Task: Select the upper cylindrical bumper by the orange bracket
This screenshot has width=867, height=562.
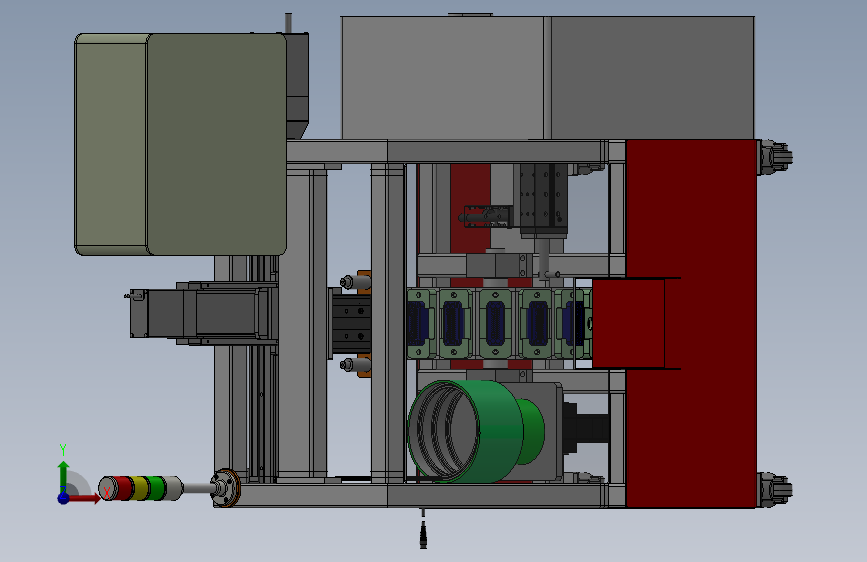Action: (x=354, y=283)
